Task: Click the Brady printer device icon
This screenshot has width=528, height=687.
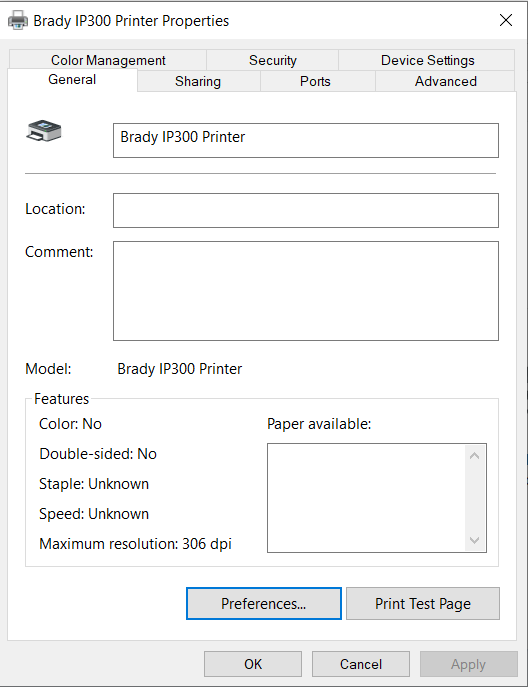Action: 44,131
